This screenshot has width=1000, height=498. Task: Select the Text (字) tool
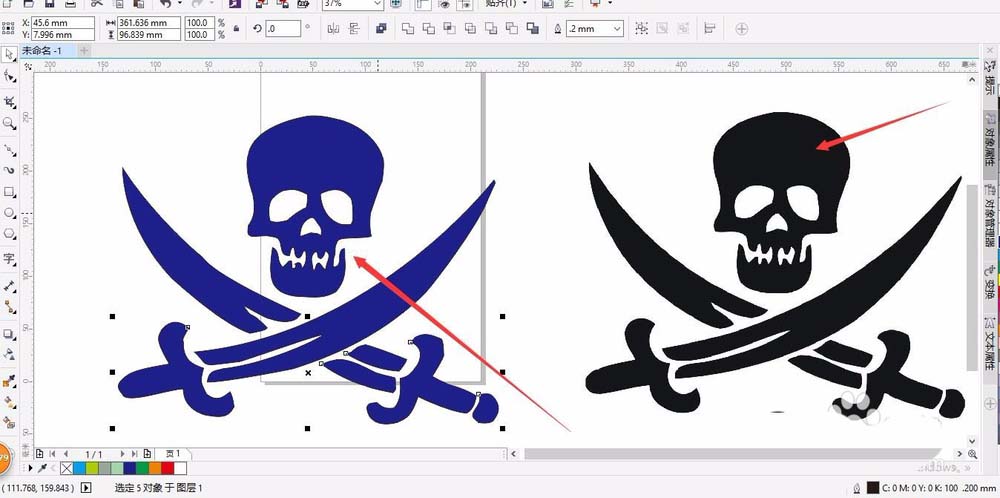coord(10,259)
